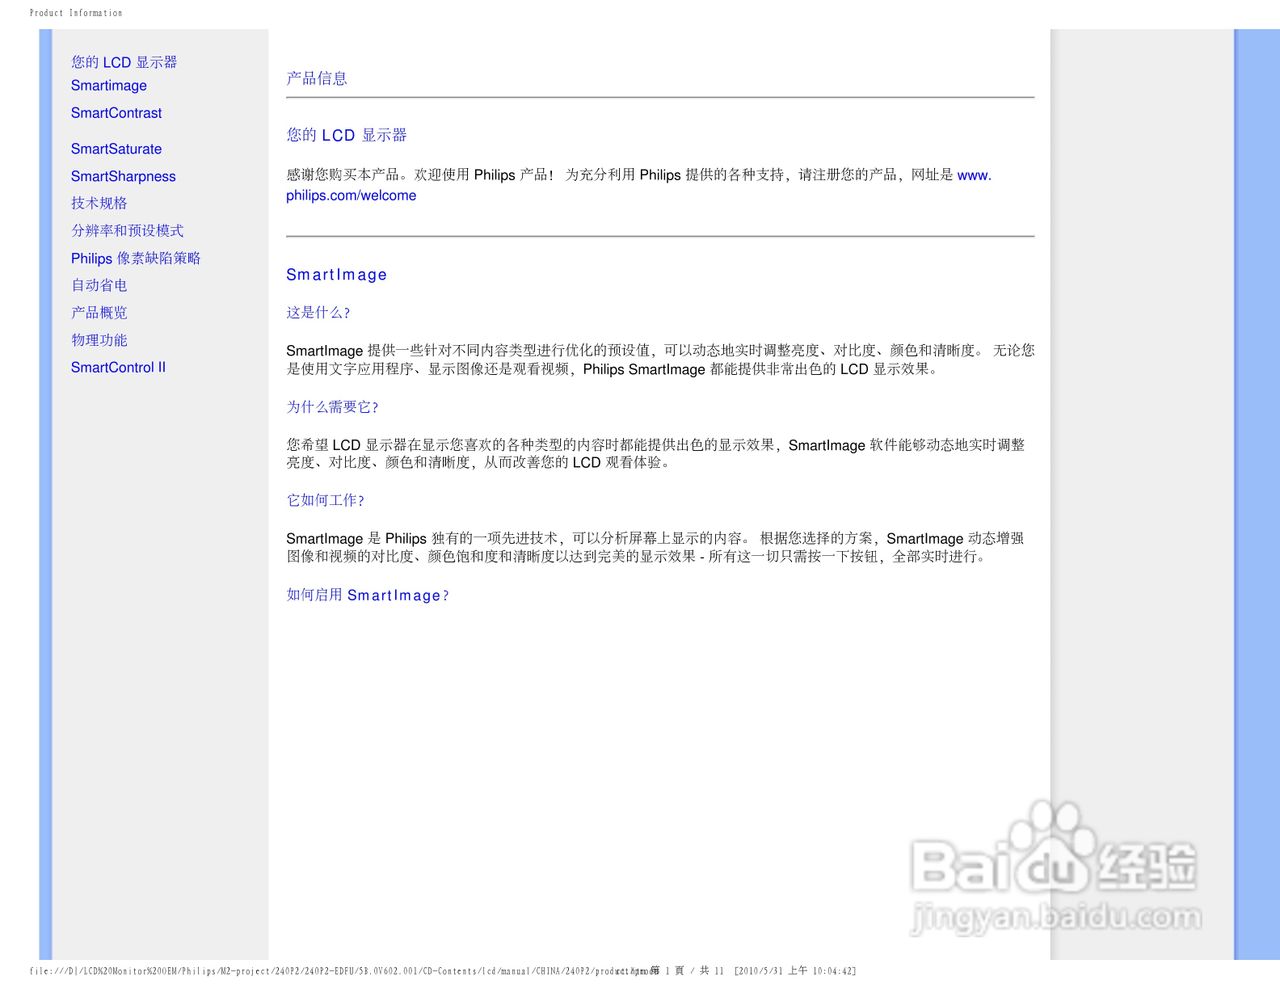Viewport: 1280px width, 989px height.
Task: Open SmartControl II sidebar link
Action: [x=118, y=367]
